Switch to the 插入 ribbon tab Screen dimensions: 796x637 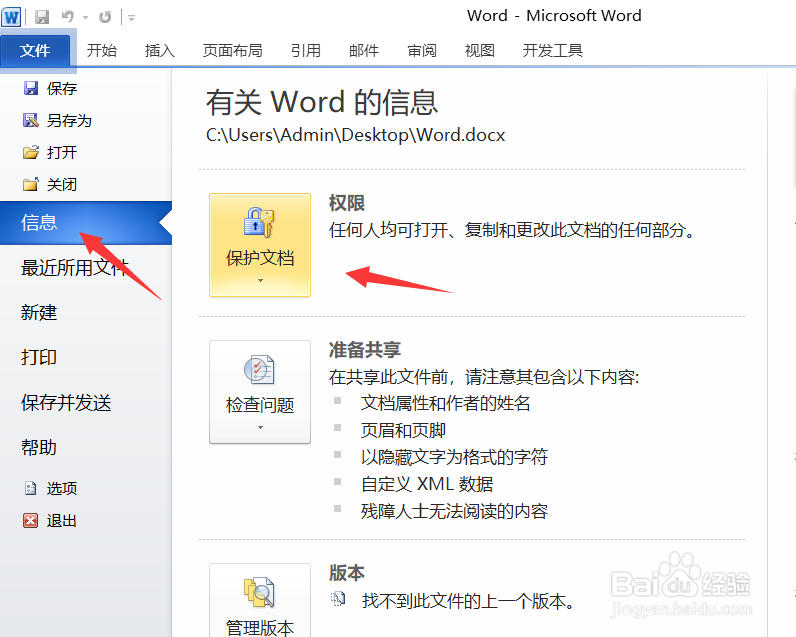click(159, 50)
